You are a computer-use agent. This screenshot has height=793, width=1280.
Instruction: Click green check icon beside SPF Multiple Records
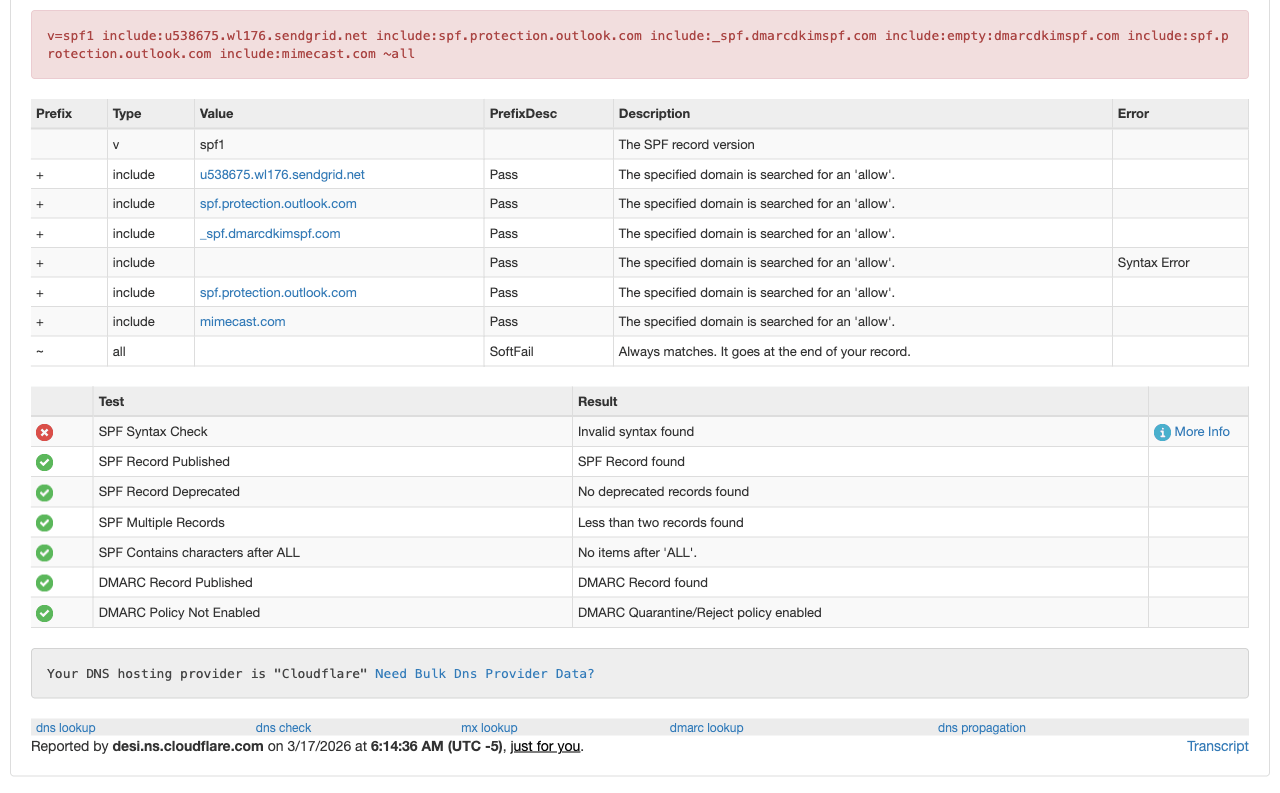[x=44, y=523]
